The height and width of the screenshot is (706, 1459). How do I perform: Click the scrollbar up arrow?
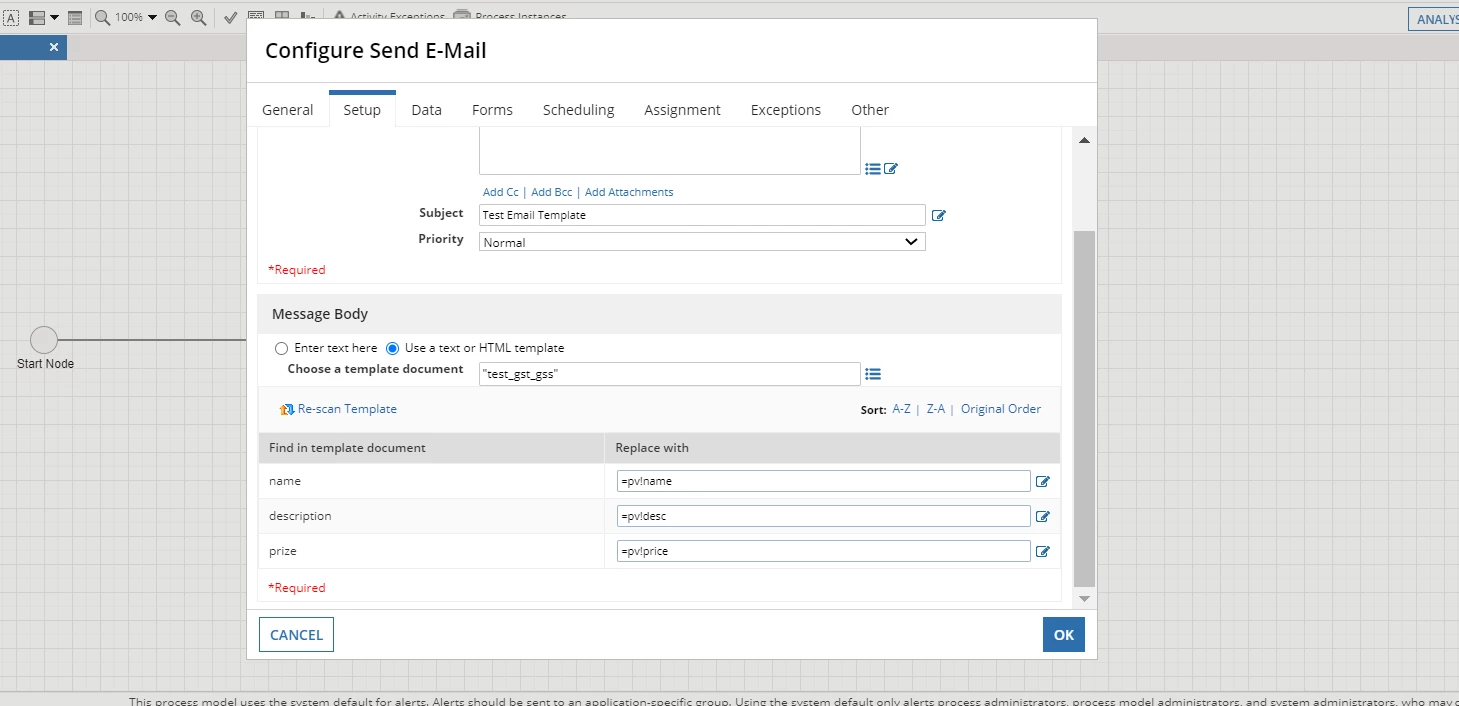pyautogui.click(x=1084, y=140)
